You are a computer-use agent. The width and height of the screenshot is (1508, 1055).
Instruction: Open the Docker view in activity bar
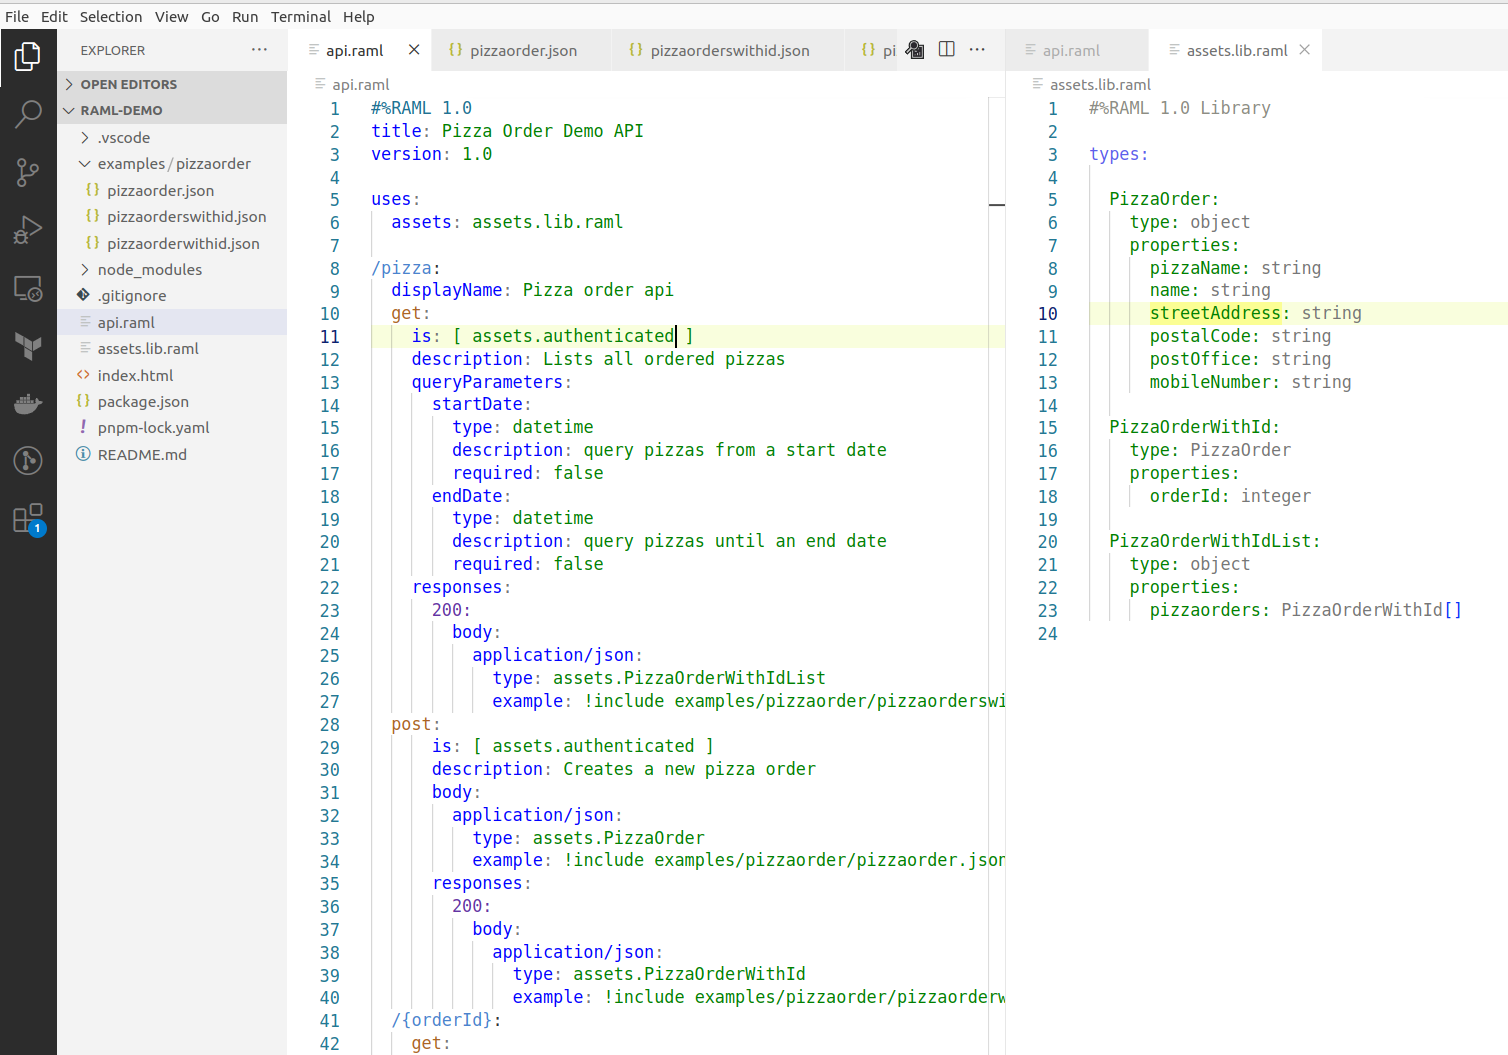coord(28,403)
